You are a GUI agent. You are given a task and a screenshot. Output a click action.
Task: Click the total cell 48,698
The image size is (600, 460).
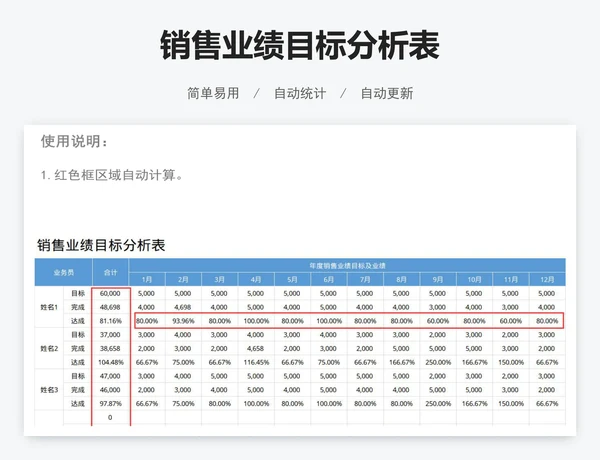point(110,307)
